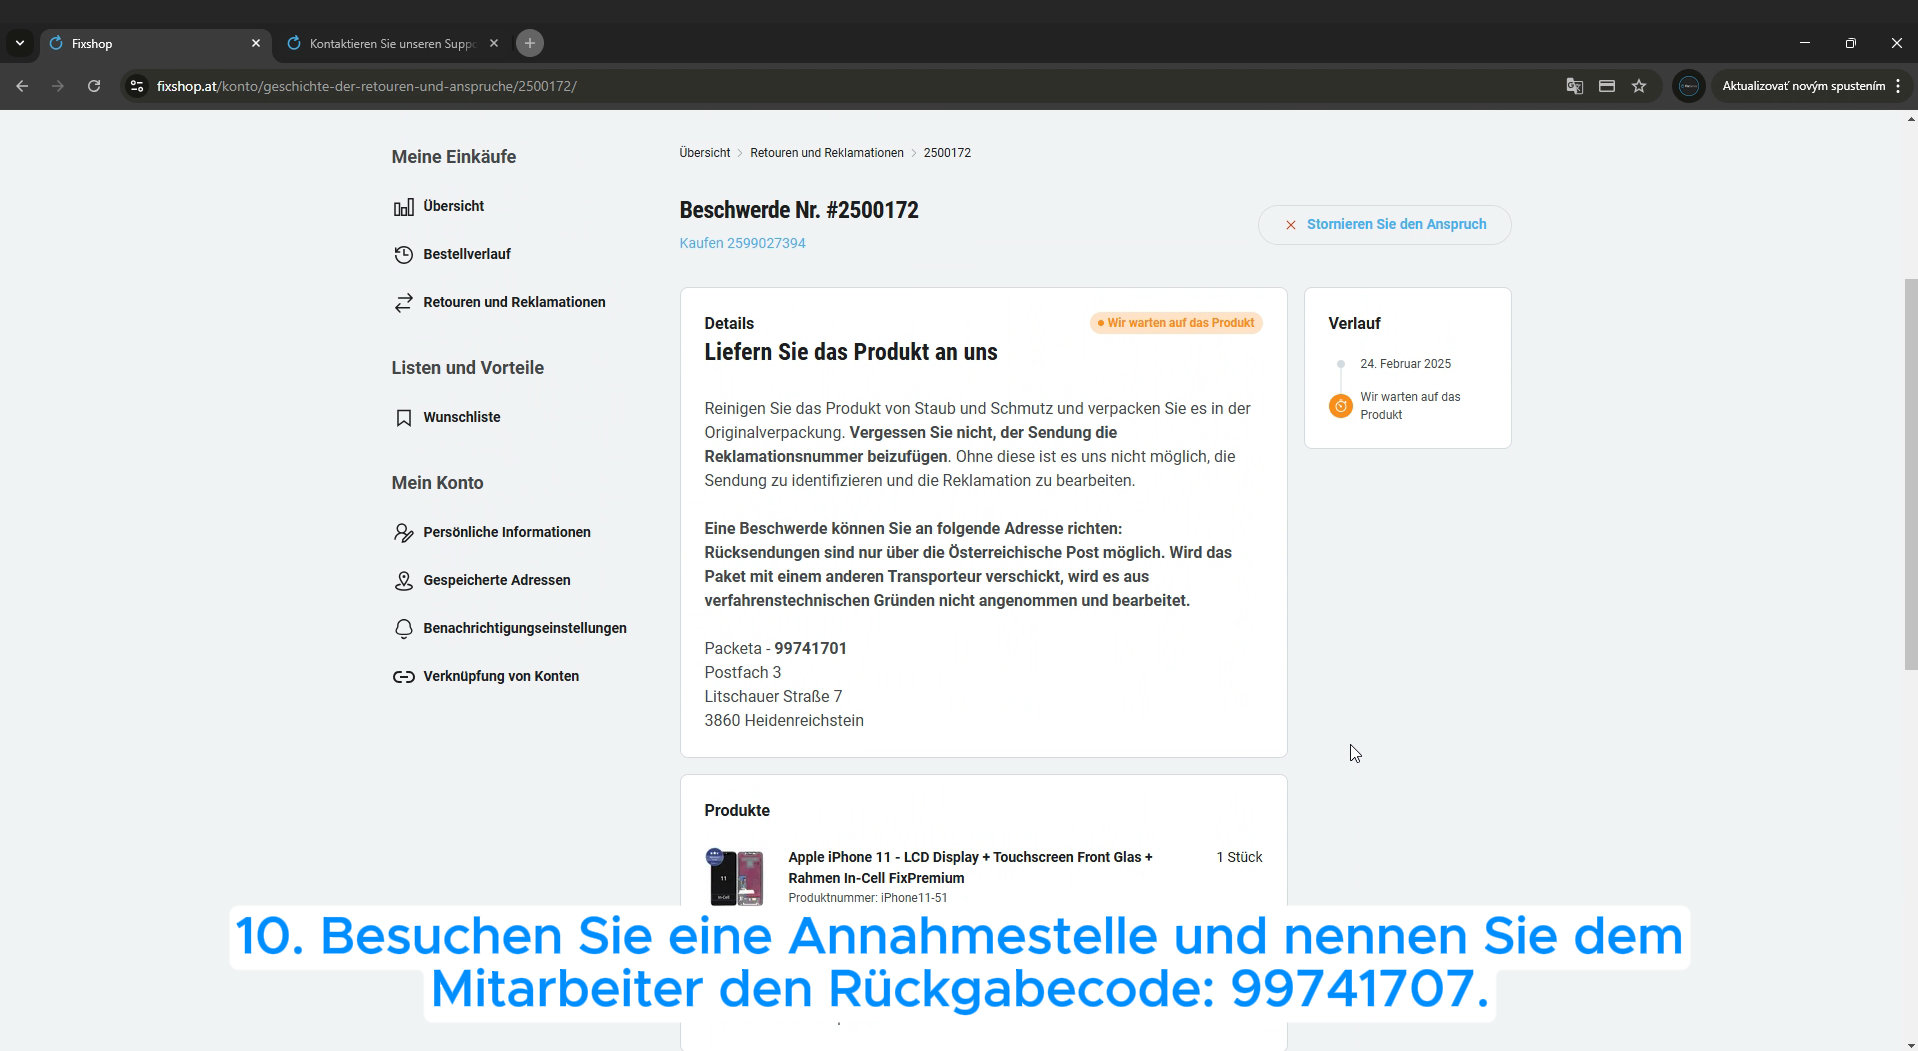
Task: Click the iPhone 11 LCD display product thumbnail
Action: [736, 877]
